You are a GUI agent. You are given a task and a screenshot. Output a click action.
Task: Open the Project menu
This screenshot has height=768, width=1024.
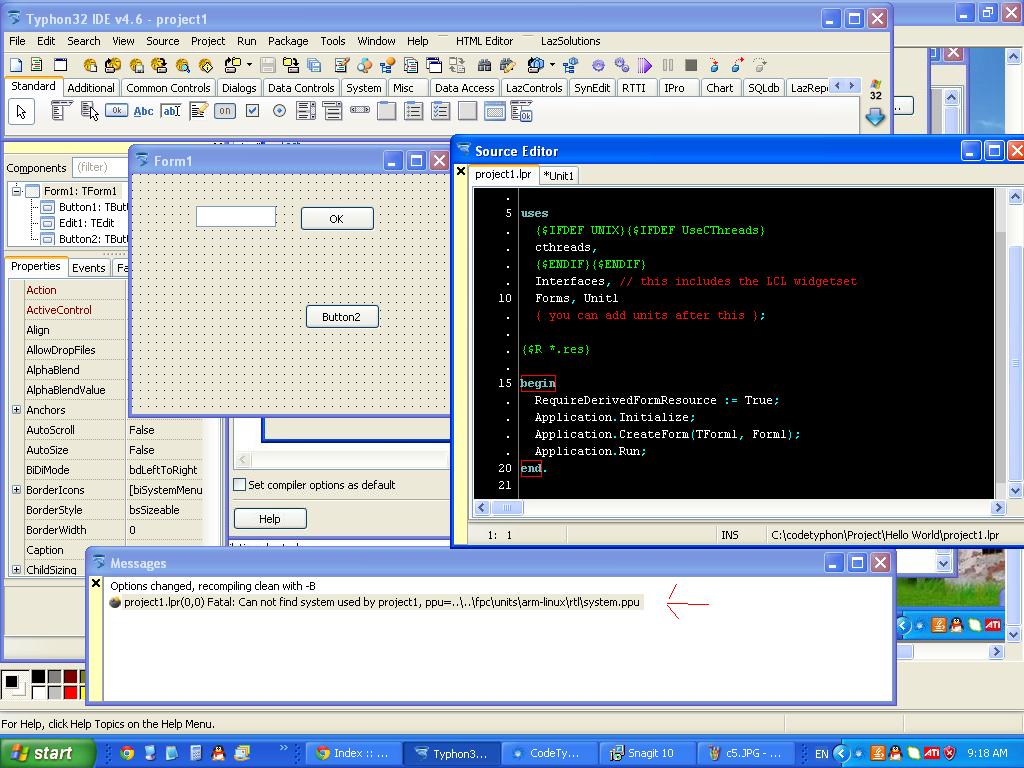point(208,40)
